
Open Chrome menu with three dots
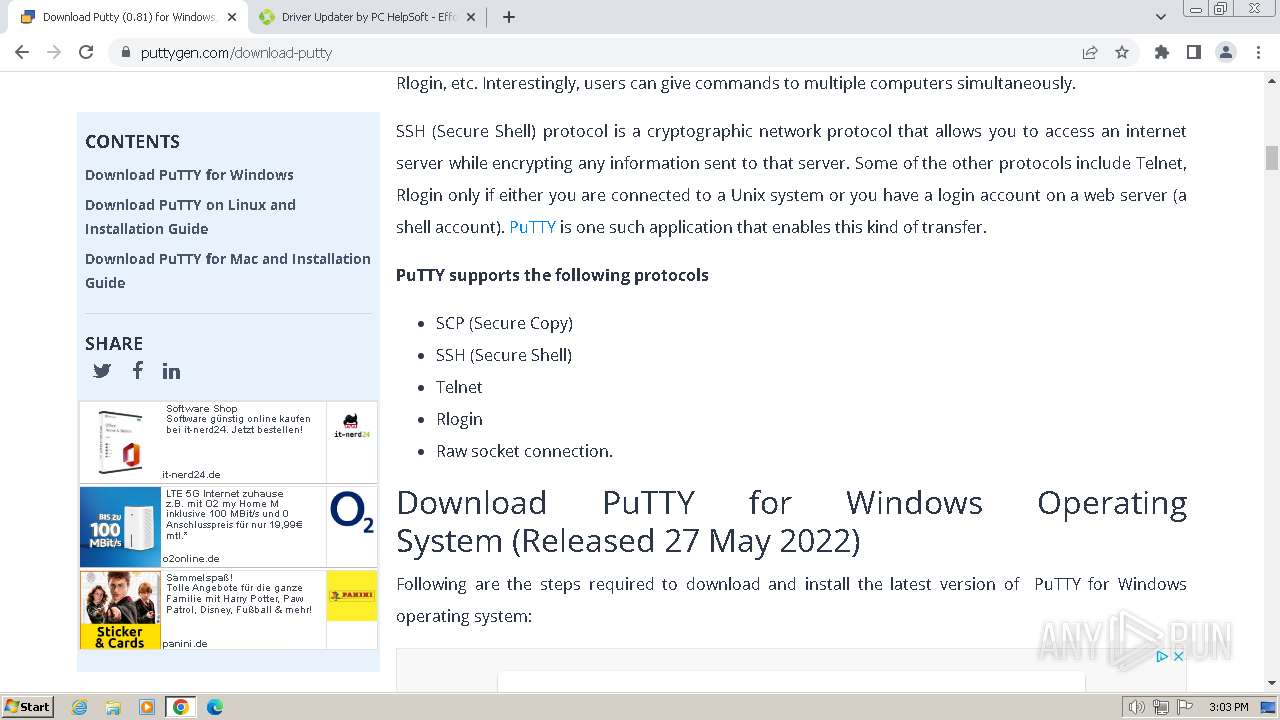click(1258, 53)
